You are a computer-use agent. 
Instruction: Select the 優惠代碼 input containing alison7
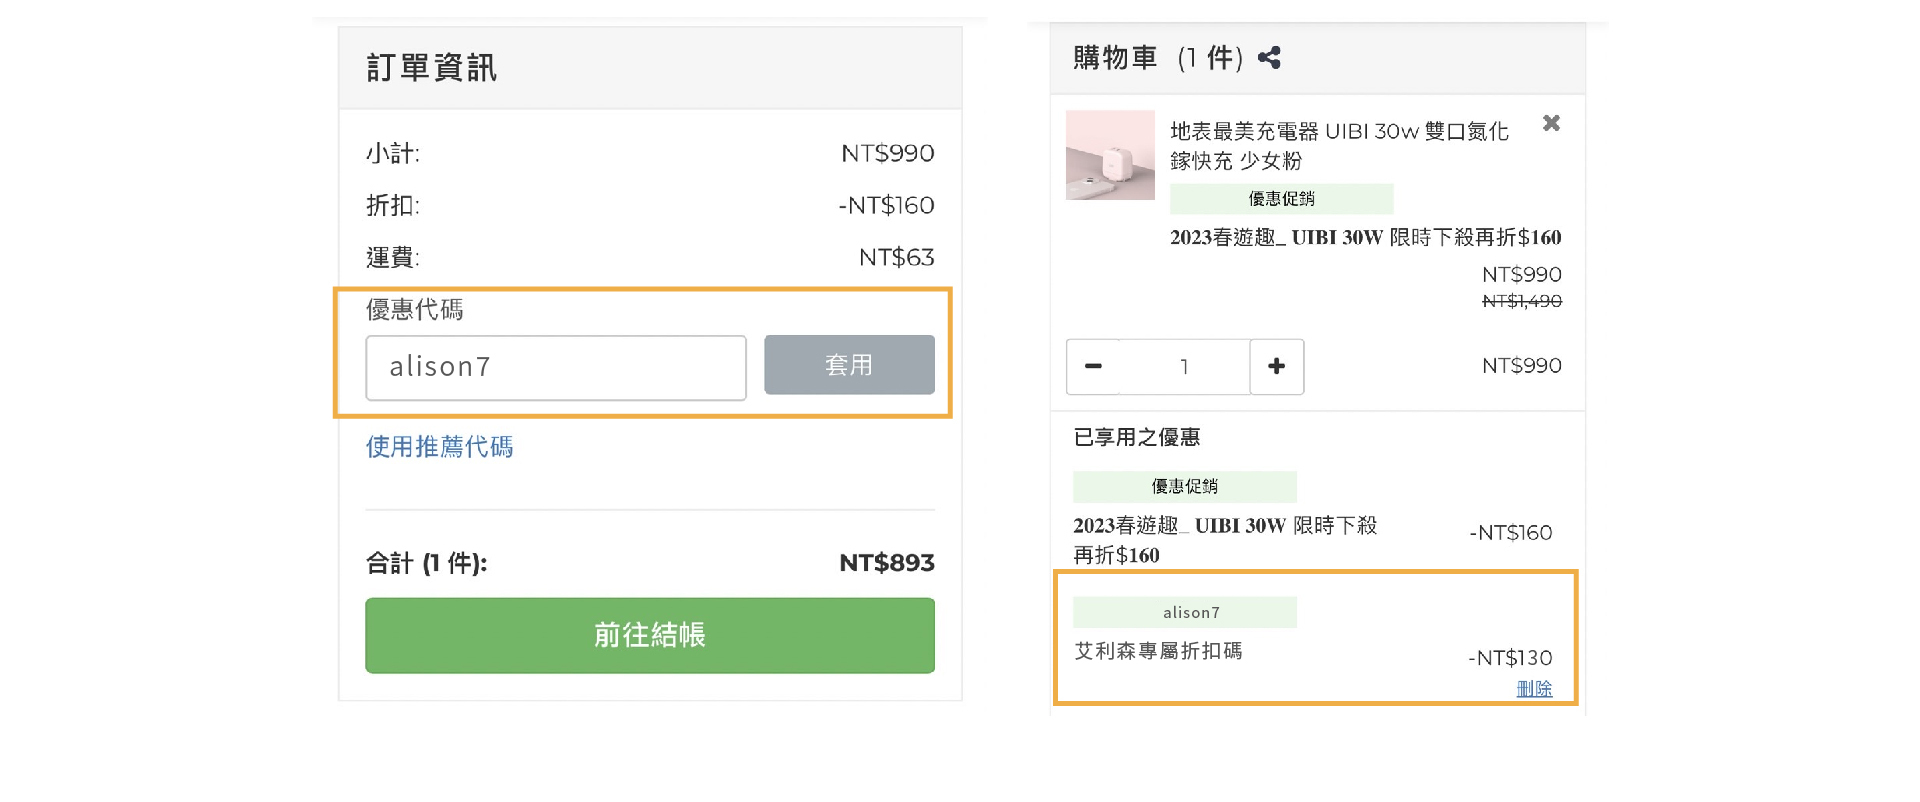click(555, 367)
